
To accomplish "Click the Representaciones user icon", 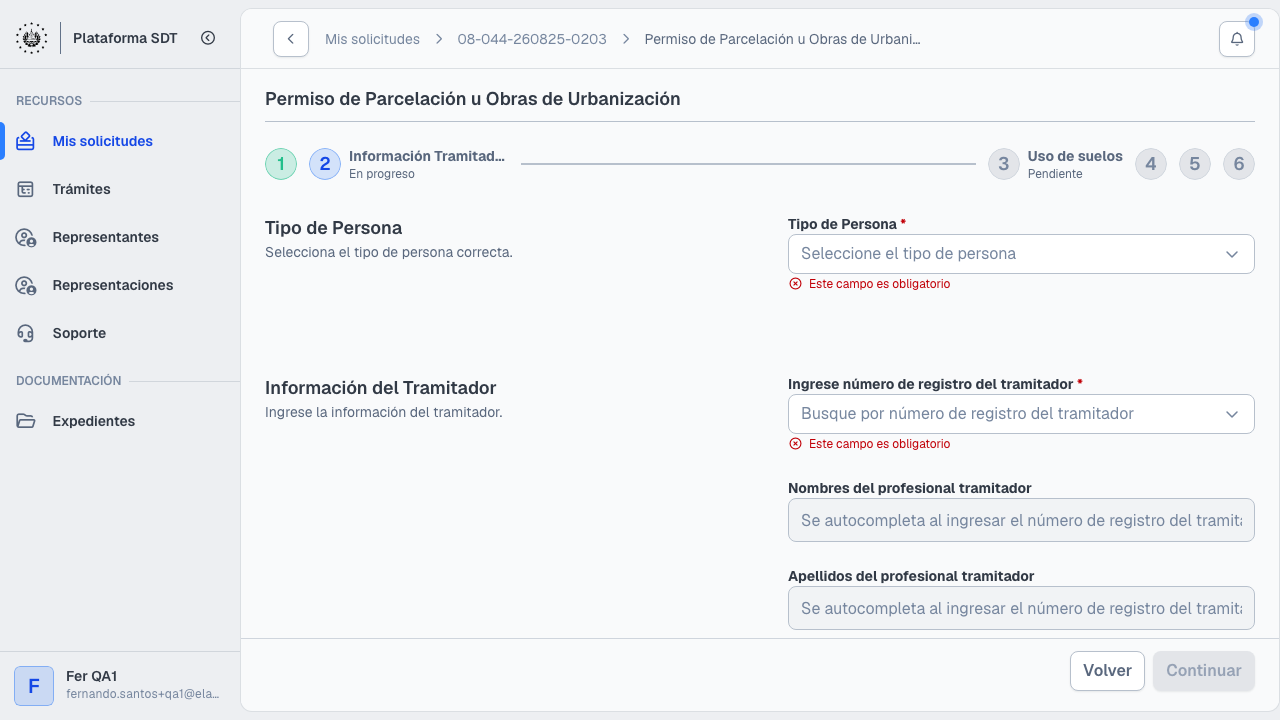I will [x=26, y=285].
